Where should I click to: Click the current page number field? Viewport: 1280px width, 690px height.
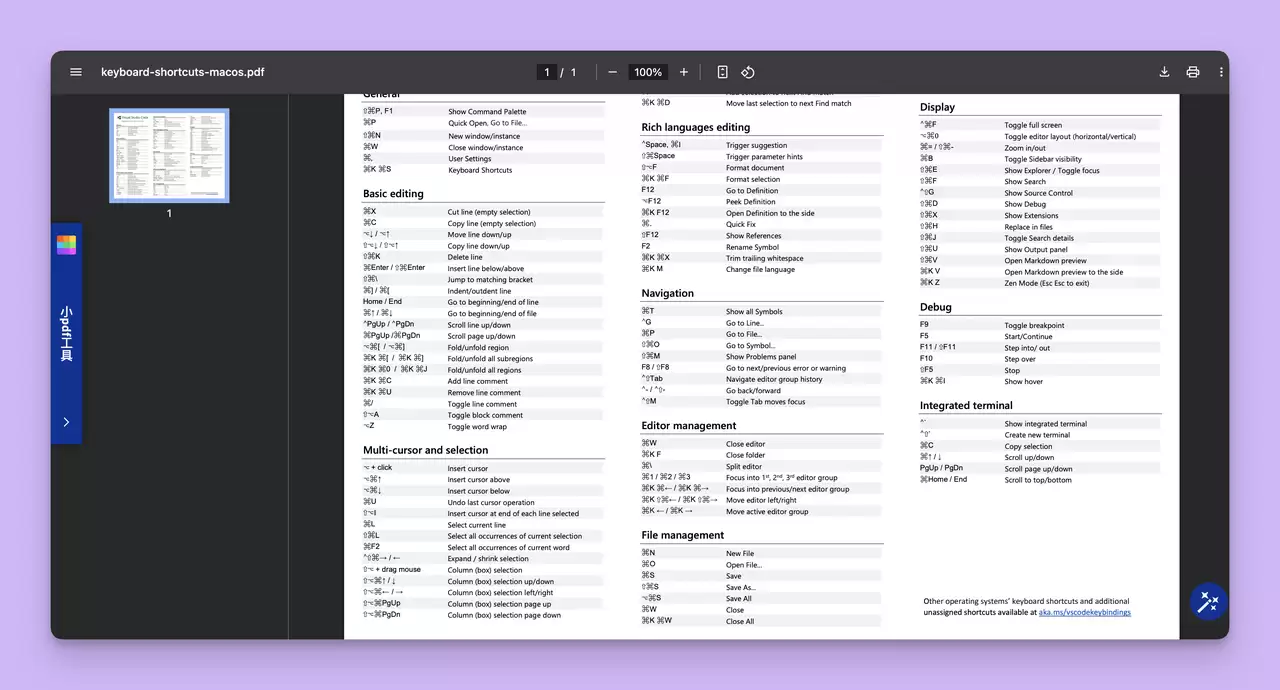(x=547, y=72)
